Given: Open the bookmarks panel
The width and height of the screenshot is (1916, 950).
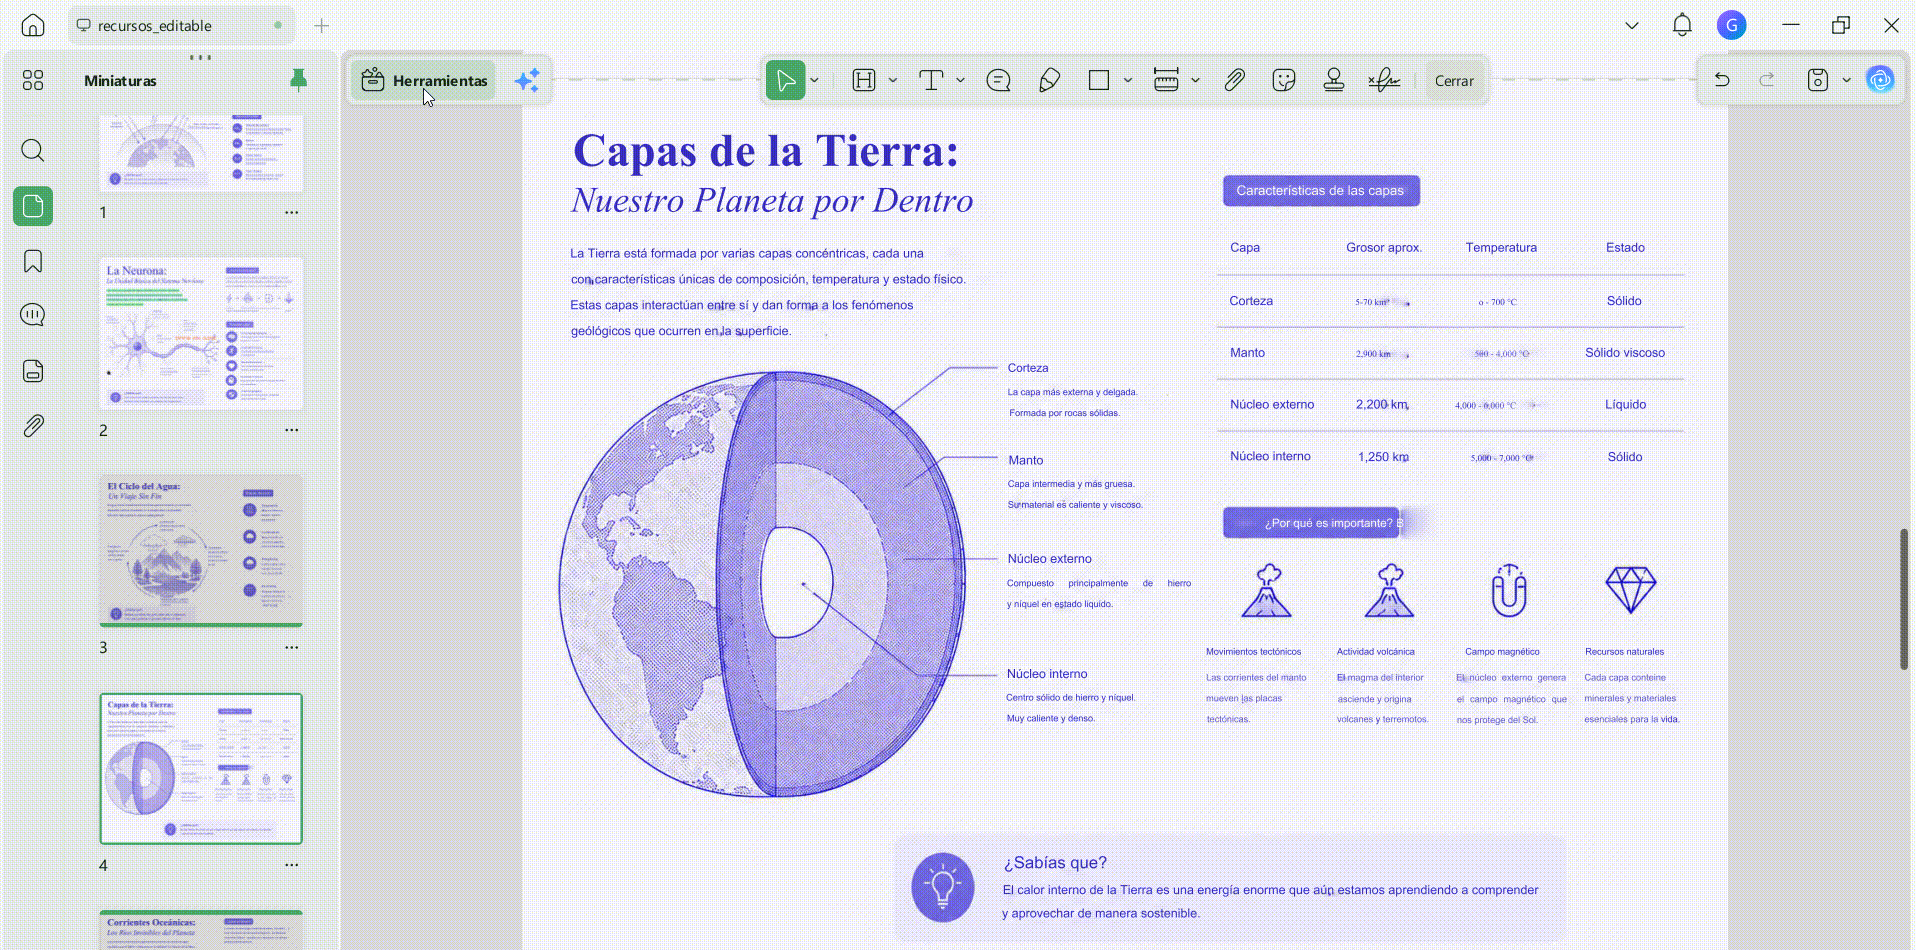Looking at the screenshot, I should click(x=33, y=262).
